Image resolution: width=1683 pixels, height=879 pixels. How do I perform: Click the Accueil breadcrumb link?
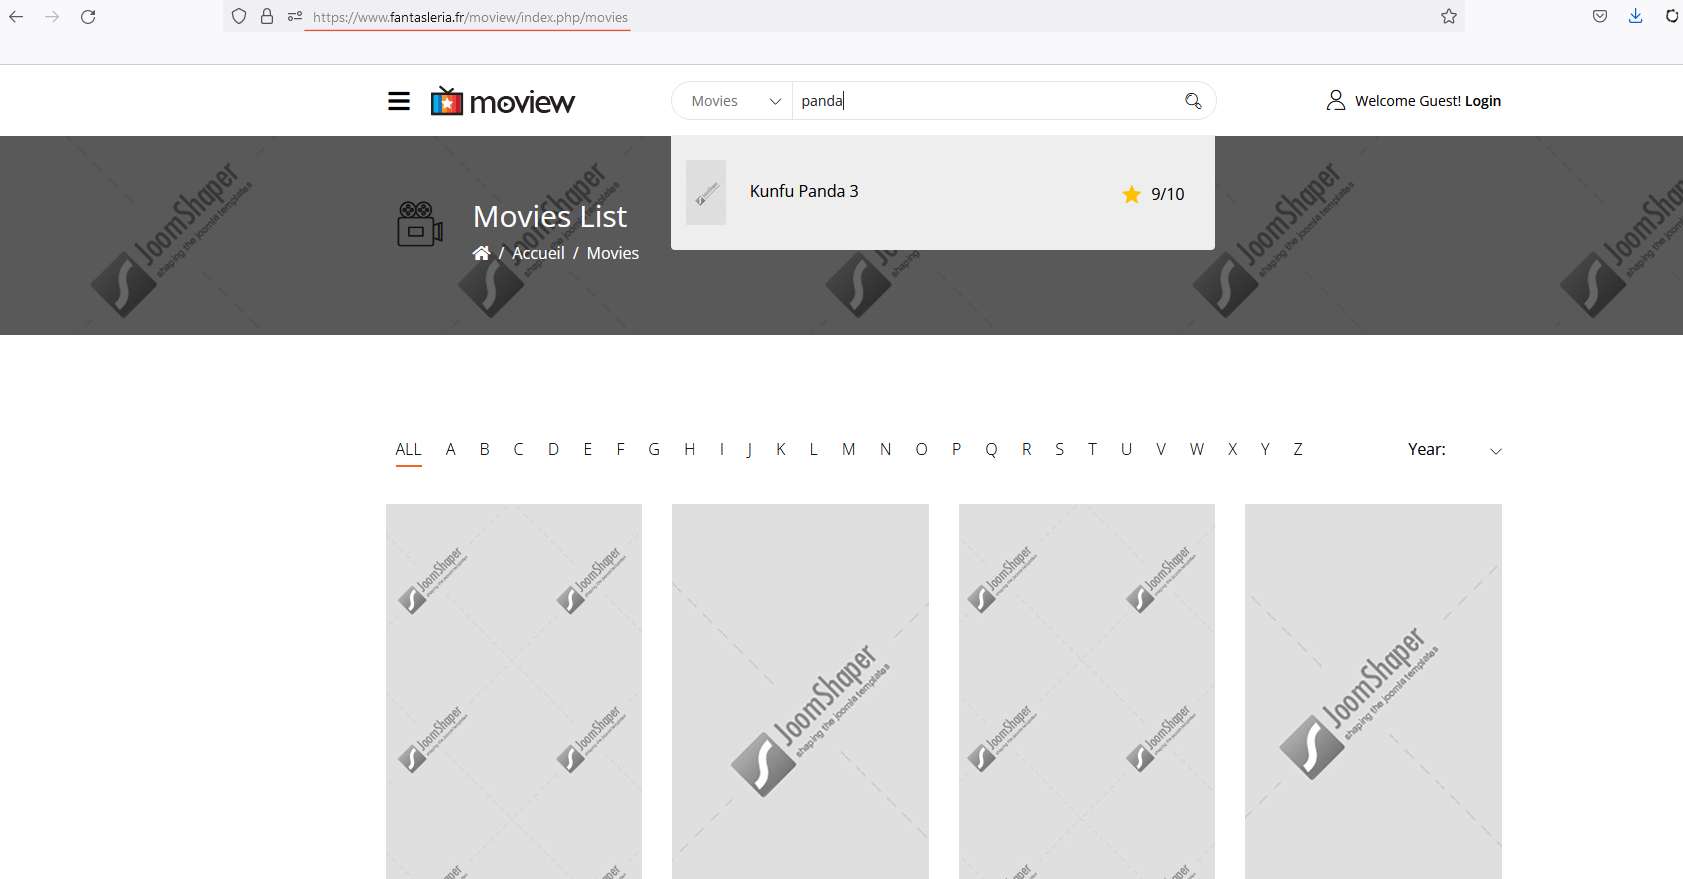[538, 253]
